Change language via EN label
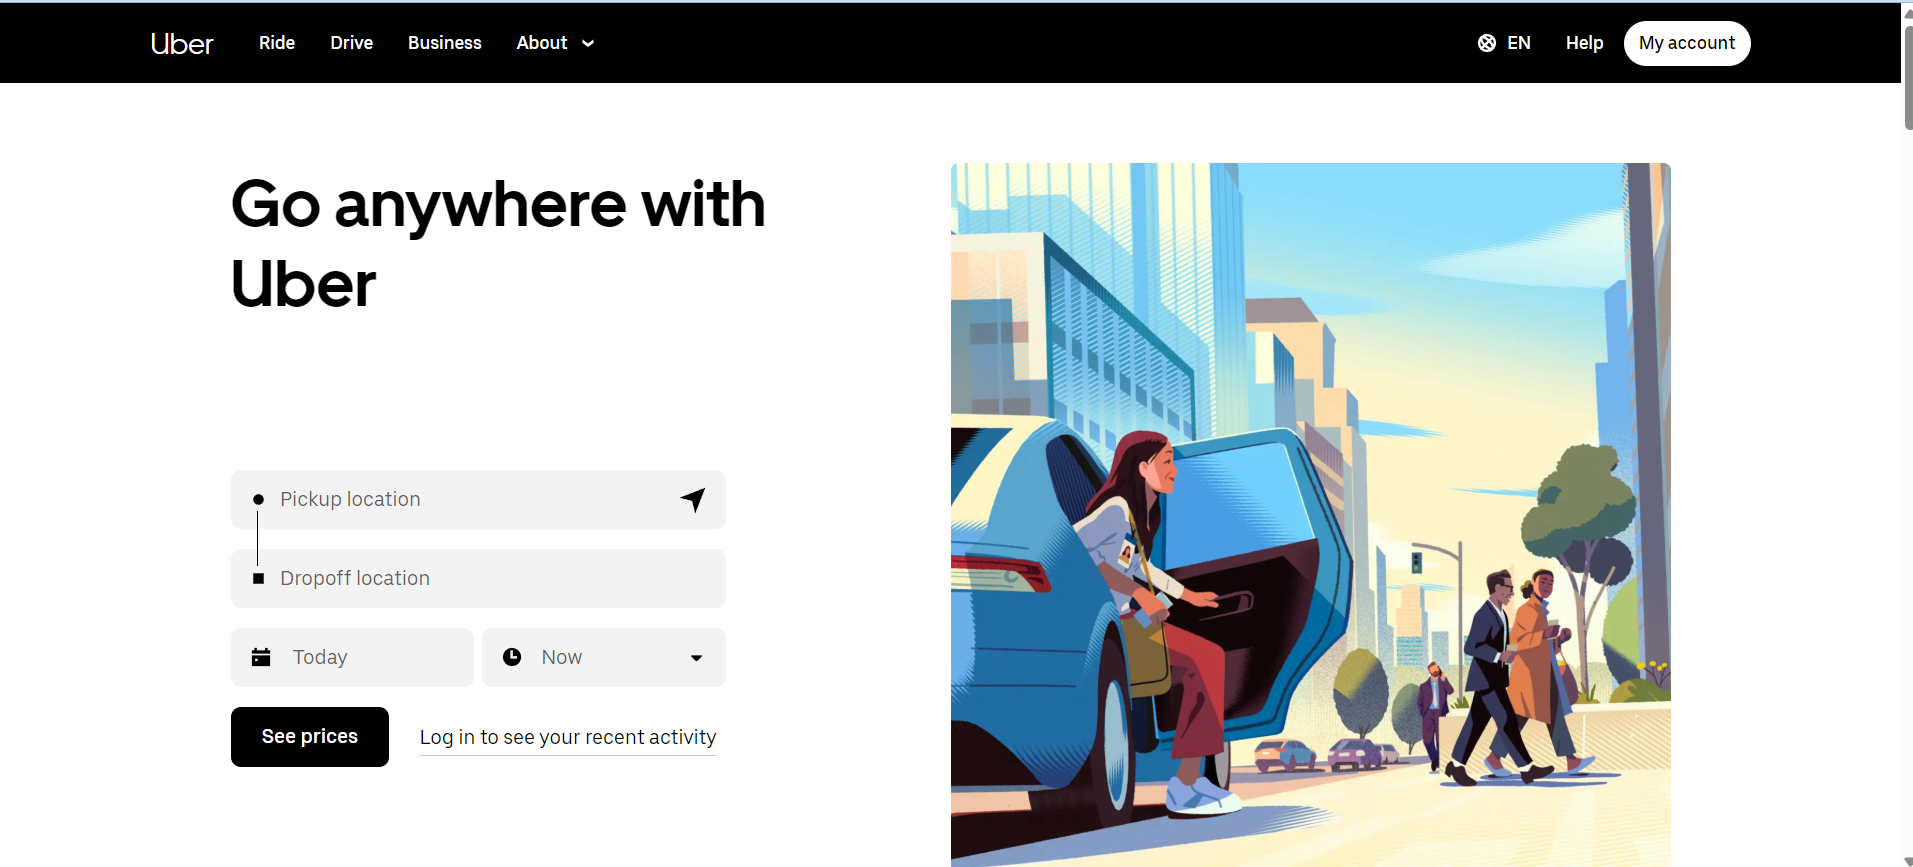The image size is (1913, 867). coord(1519,43)
